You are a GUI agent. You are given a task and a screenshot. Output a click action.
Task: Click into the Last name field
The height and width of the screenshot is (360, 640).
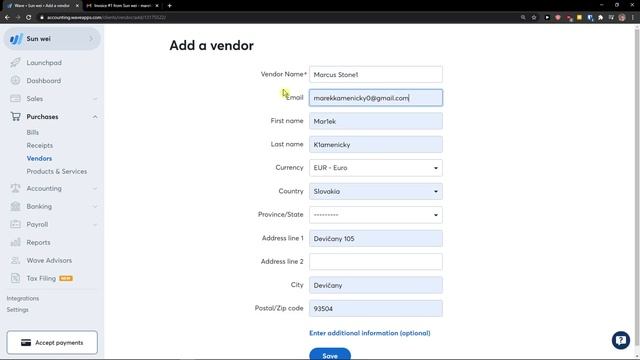(376, 144)
